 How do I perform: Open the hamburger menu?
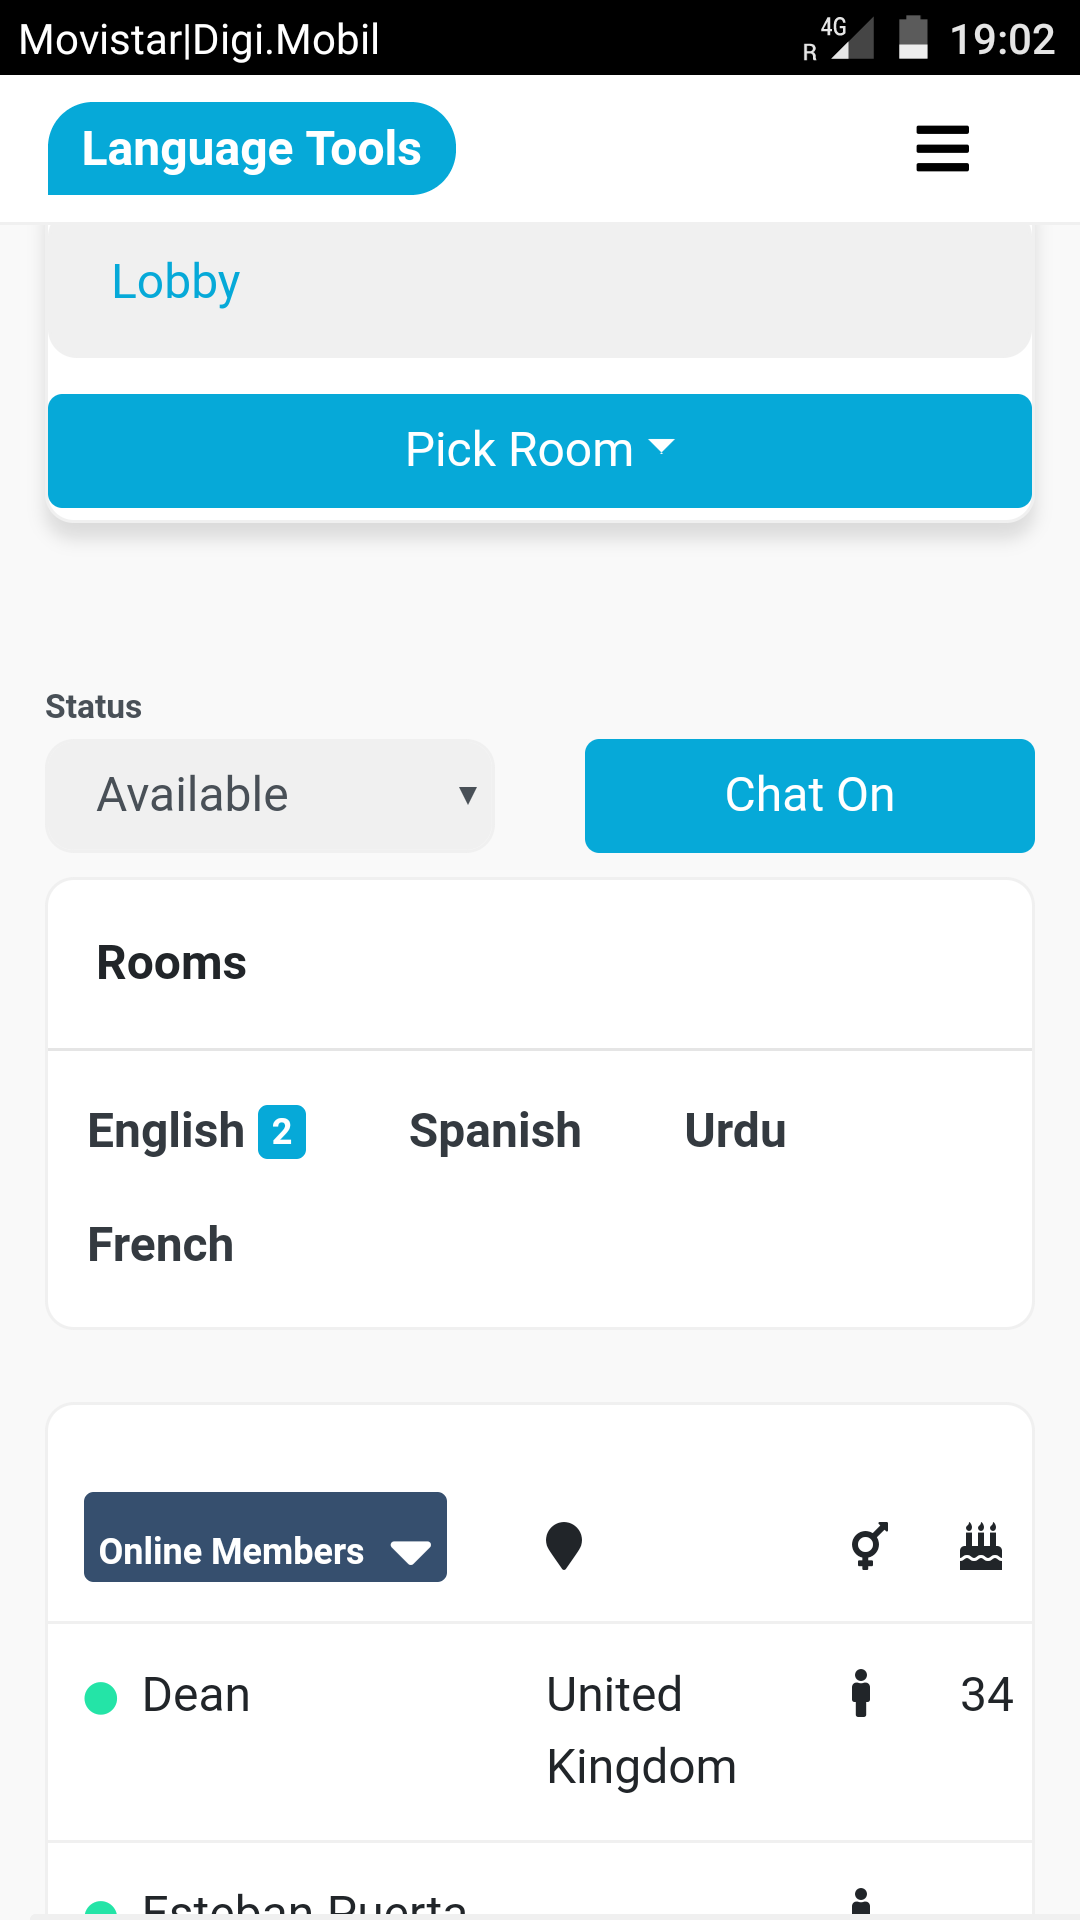(x=942, y=149)
